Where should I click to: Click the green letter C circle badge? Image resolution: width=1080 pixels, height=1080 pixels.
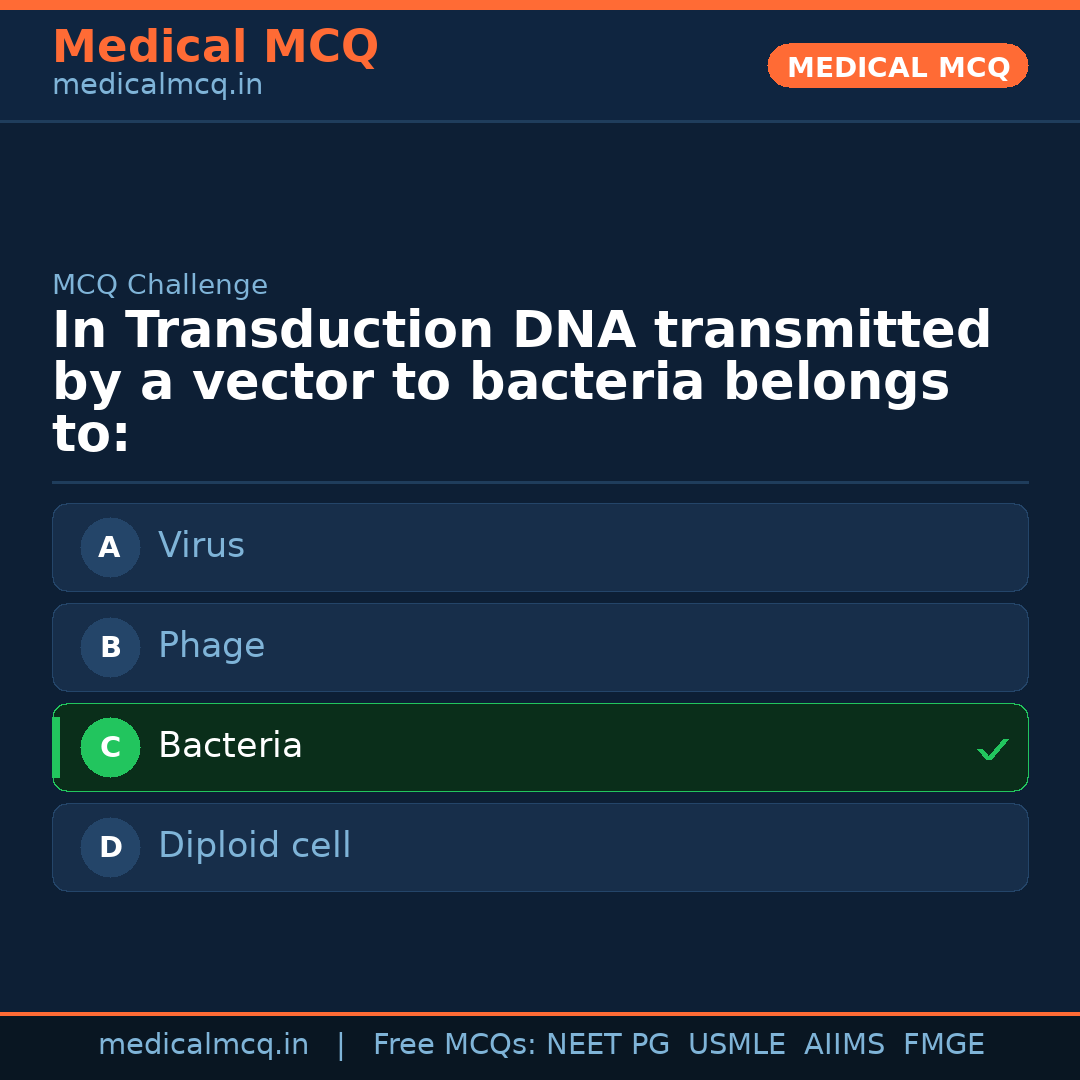pos(110,747)
